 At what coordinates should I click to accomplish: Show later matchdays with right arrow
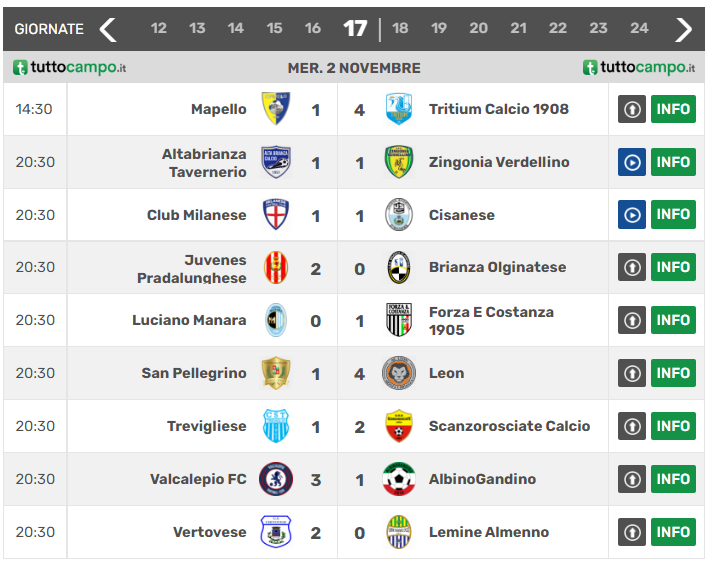683,29
